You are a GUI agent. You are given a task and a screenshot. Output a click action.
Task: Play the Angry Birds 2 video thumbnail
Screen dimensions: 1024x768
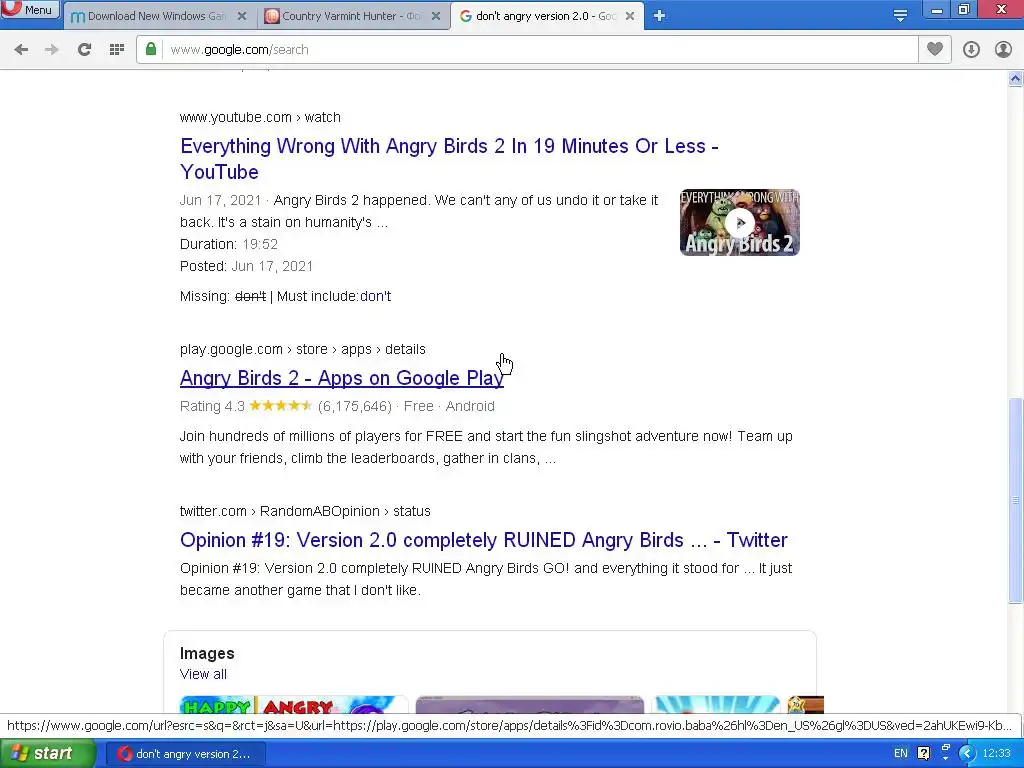[739, 223]
